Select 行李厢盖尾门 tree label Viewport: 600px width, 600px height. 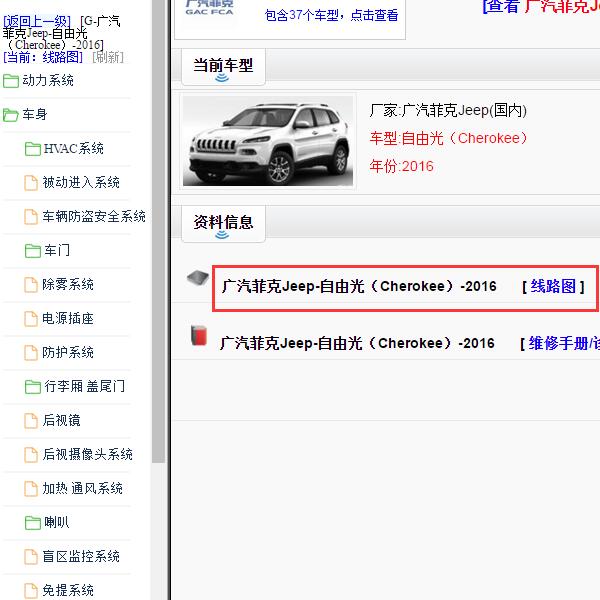[x=85, y=386]
